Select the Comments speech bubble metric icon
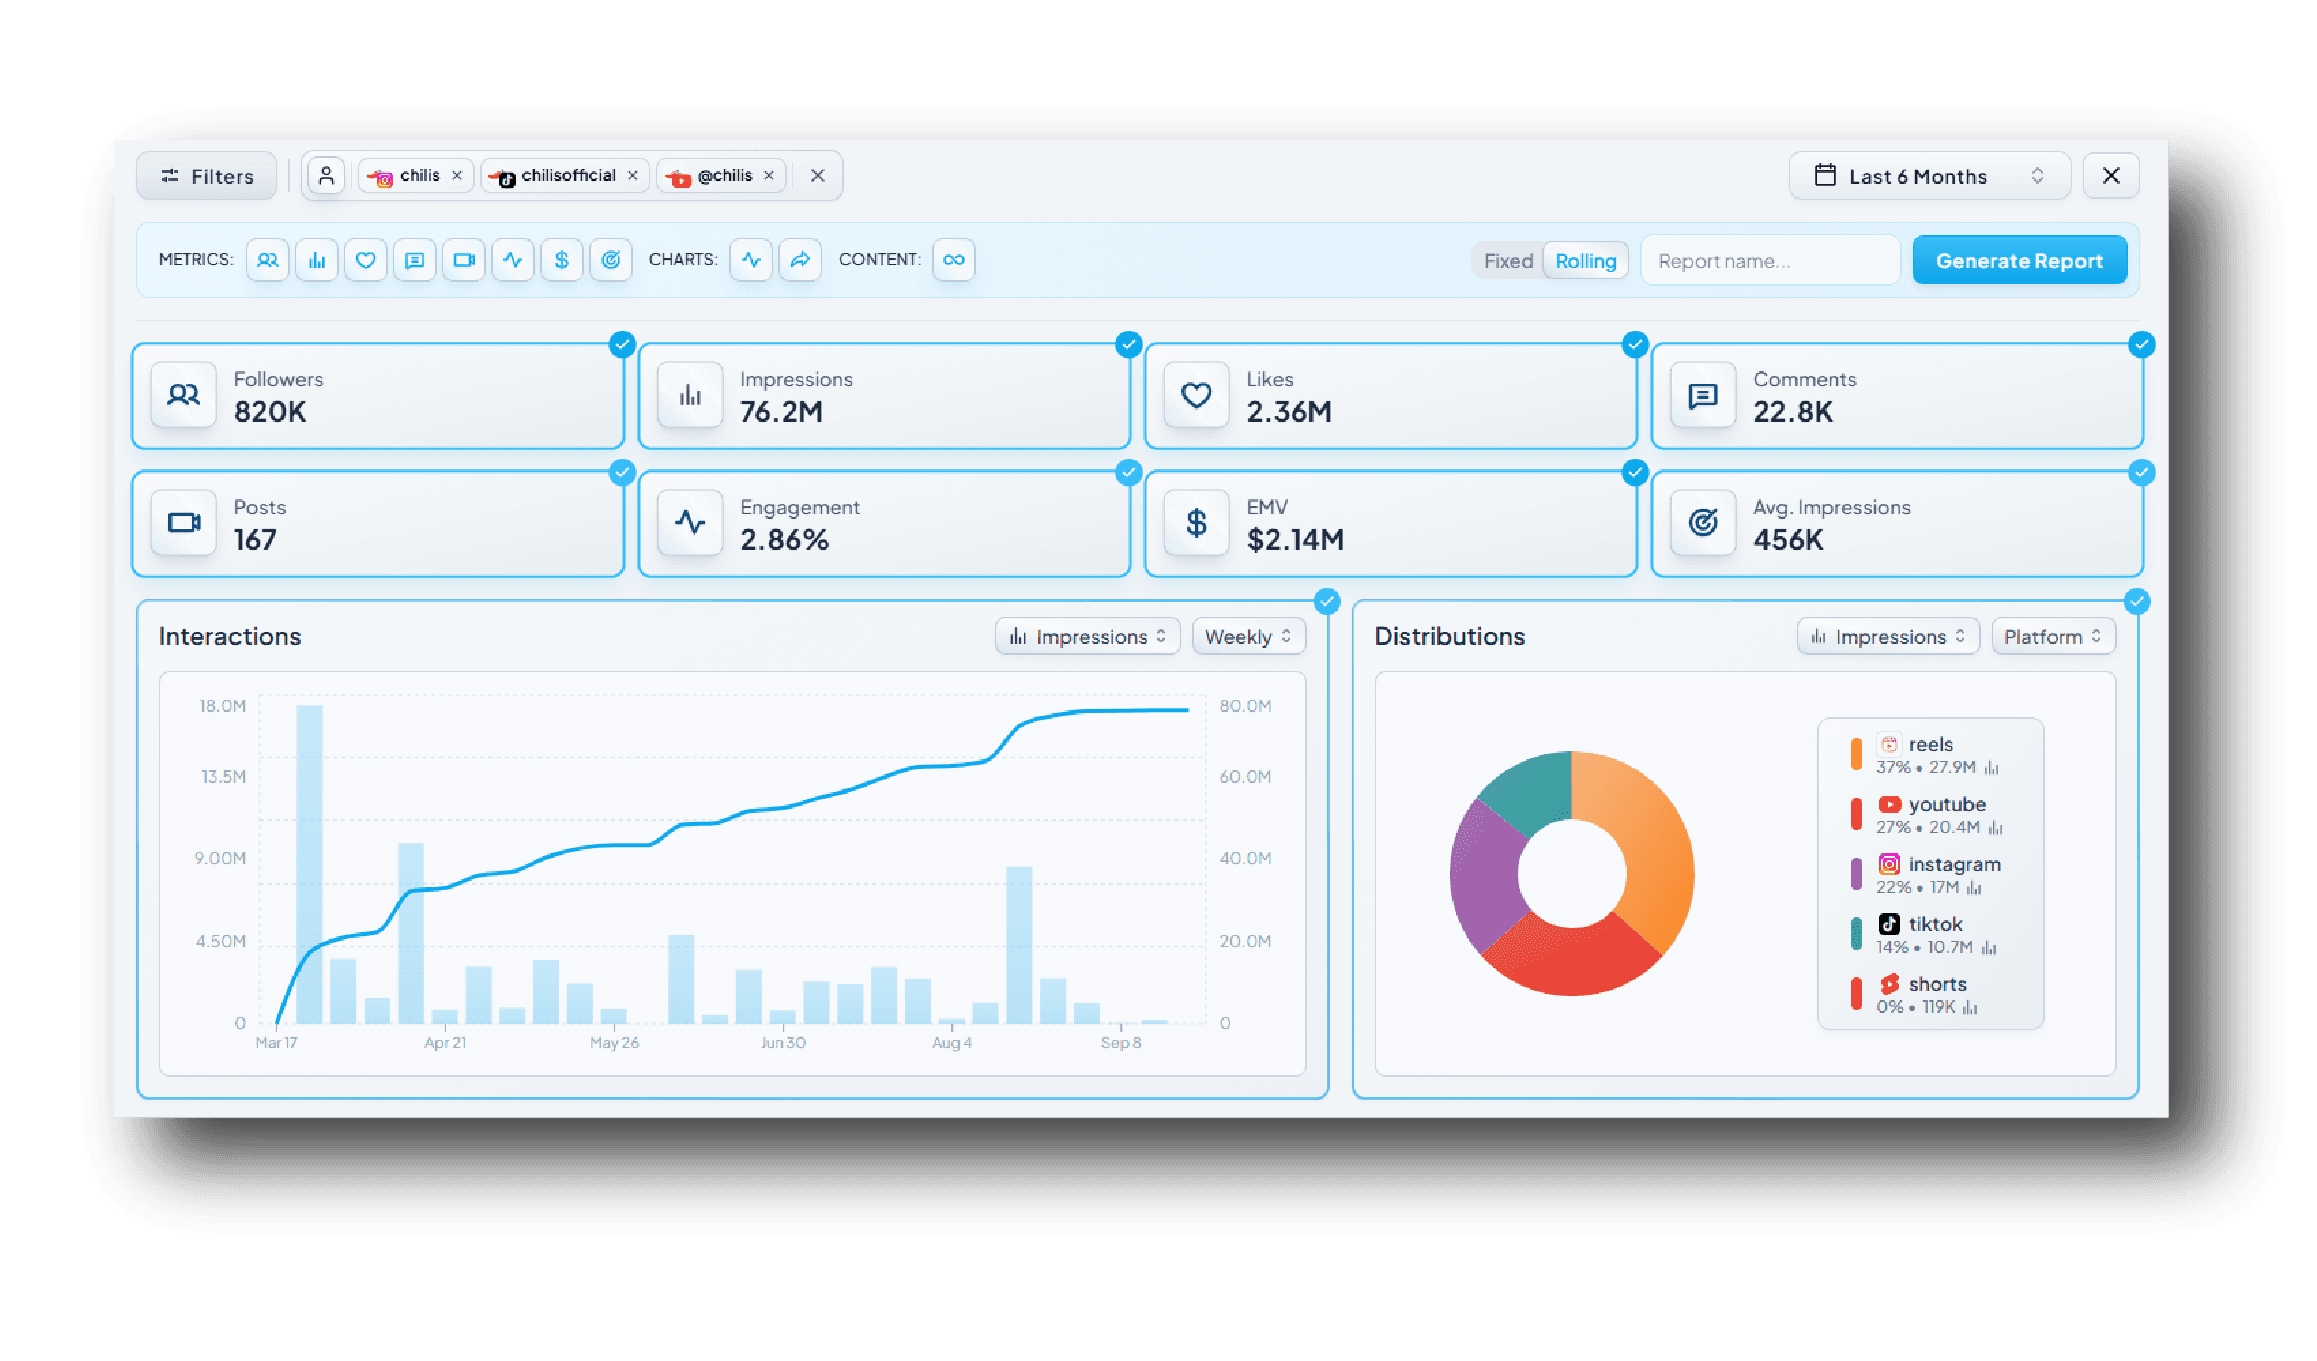This screenshot has height=1361, width=2317. (415, 260)
